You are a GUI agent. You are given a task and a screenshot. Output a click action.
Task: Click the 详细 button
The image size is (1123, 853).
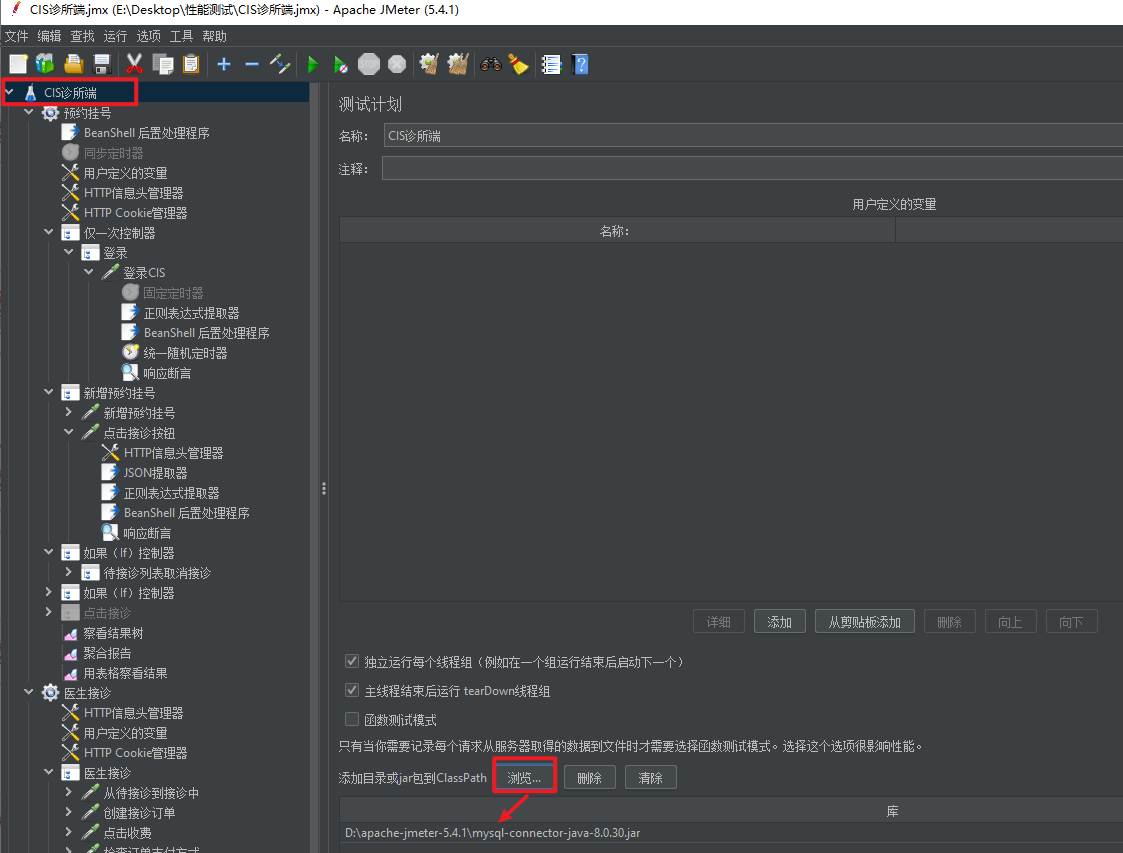718,622
